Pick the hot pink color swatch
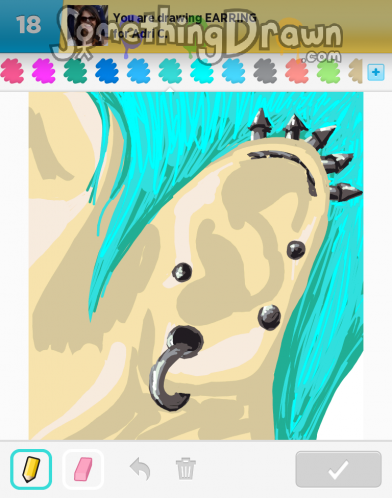This screenshot has width=392, height=498. [12, 71]
